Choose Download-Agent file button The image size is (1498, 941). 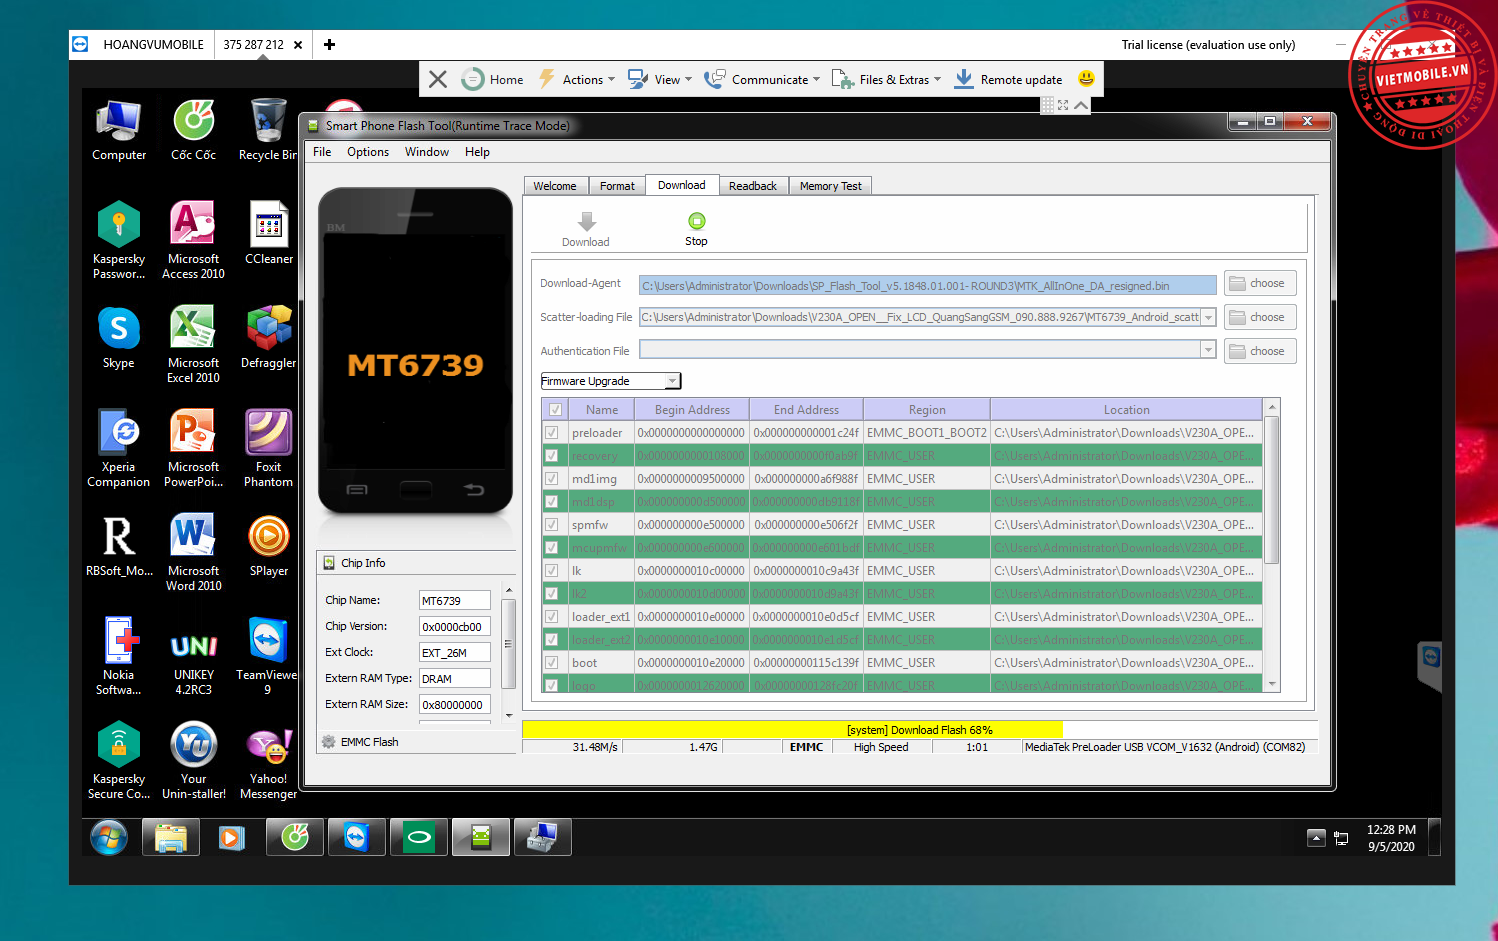(1260, 283)
